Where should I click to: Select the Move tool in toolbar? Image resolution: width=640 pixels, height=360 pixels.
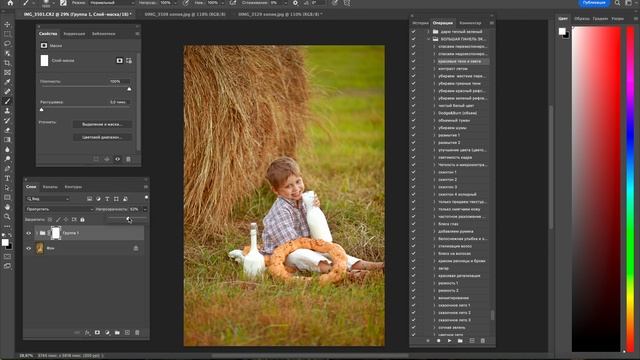click(x=7, y=24)
